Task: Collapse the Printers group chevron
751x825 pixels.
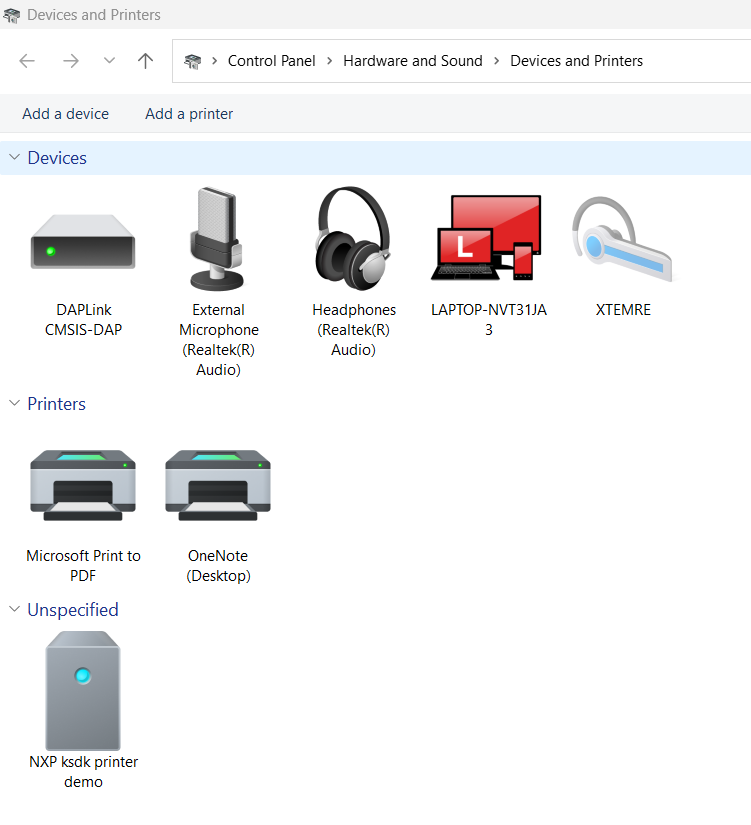Action: [15, 403]
